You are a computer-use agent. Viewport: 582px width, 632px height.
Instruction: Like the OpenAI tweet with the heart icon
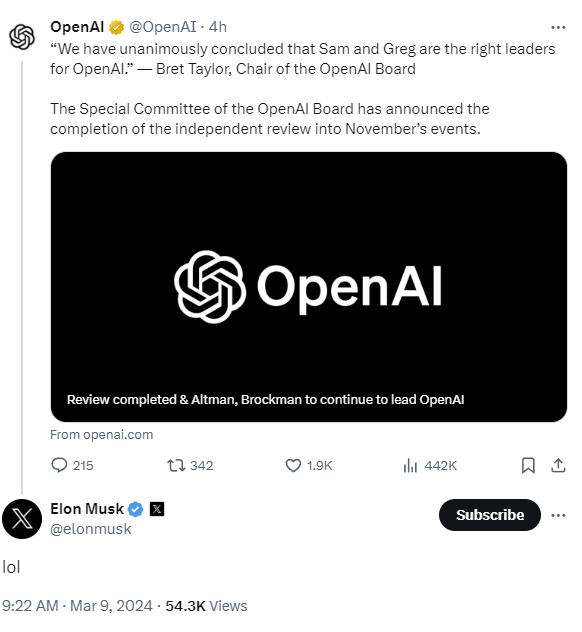pyautogui.click(x=293, y=466)
